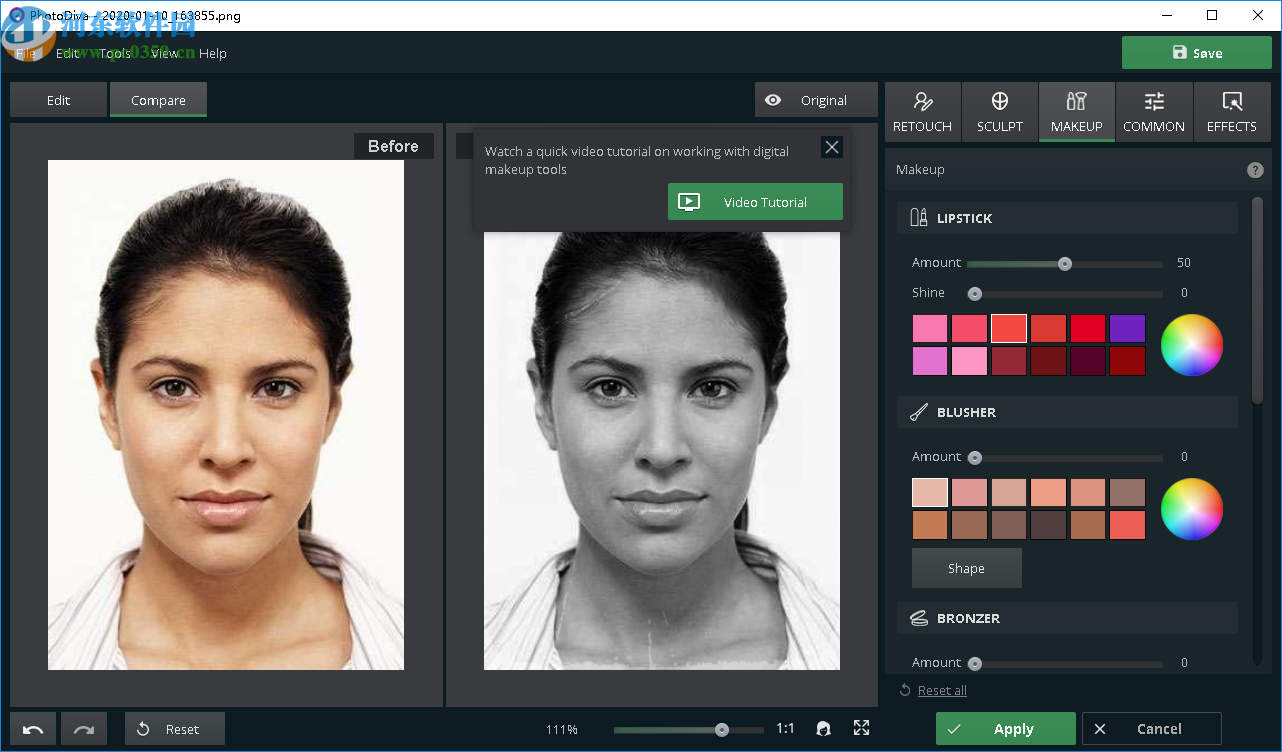Select the purple lipstick color swatch
Image resolution: width=1282 pixels, height=752 pixels.
pos(1127,329)
